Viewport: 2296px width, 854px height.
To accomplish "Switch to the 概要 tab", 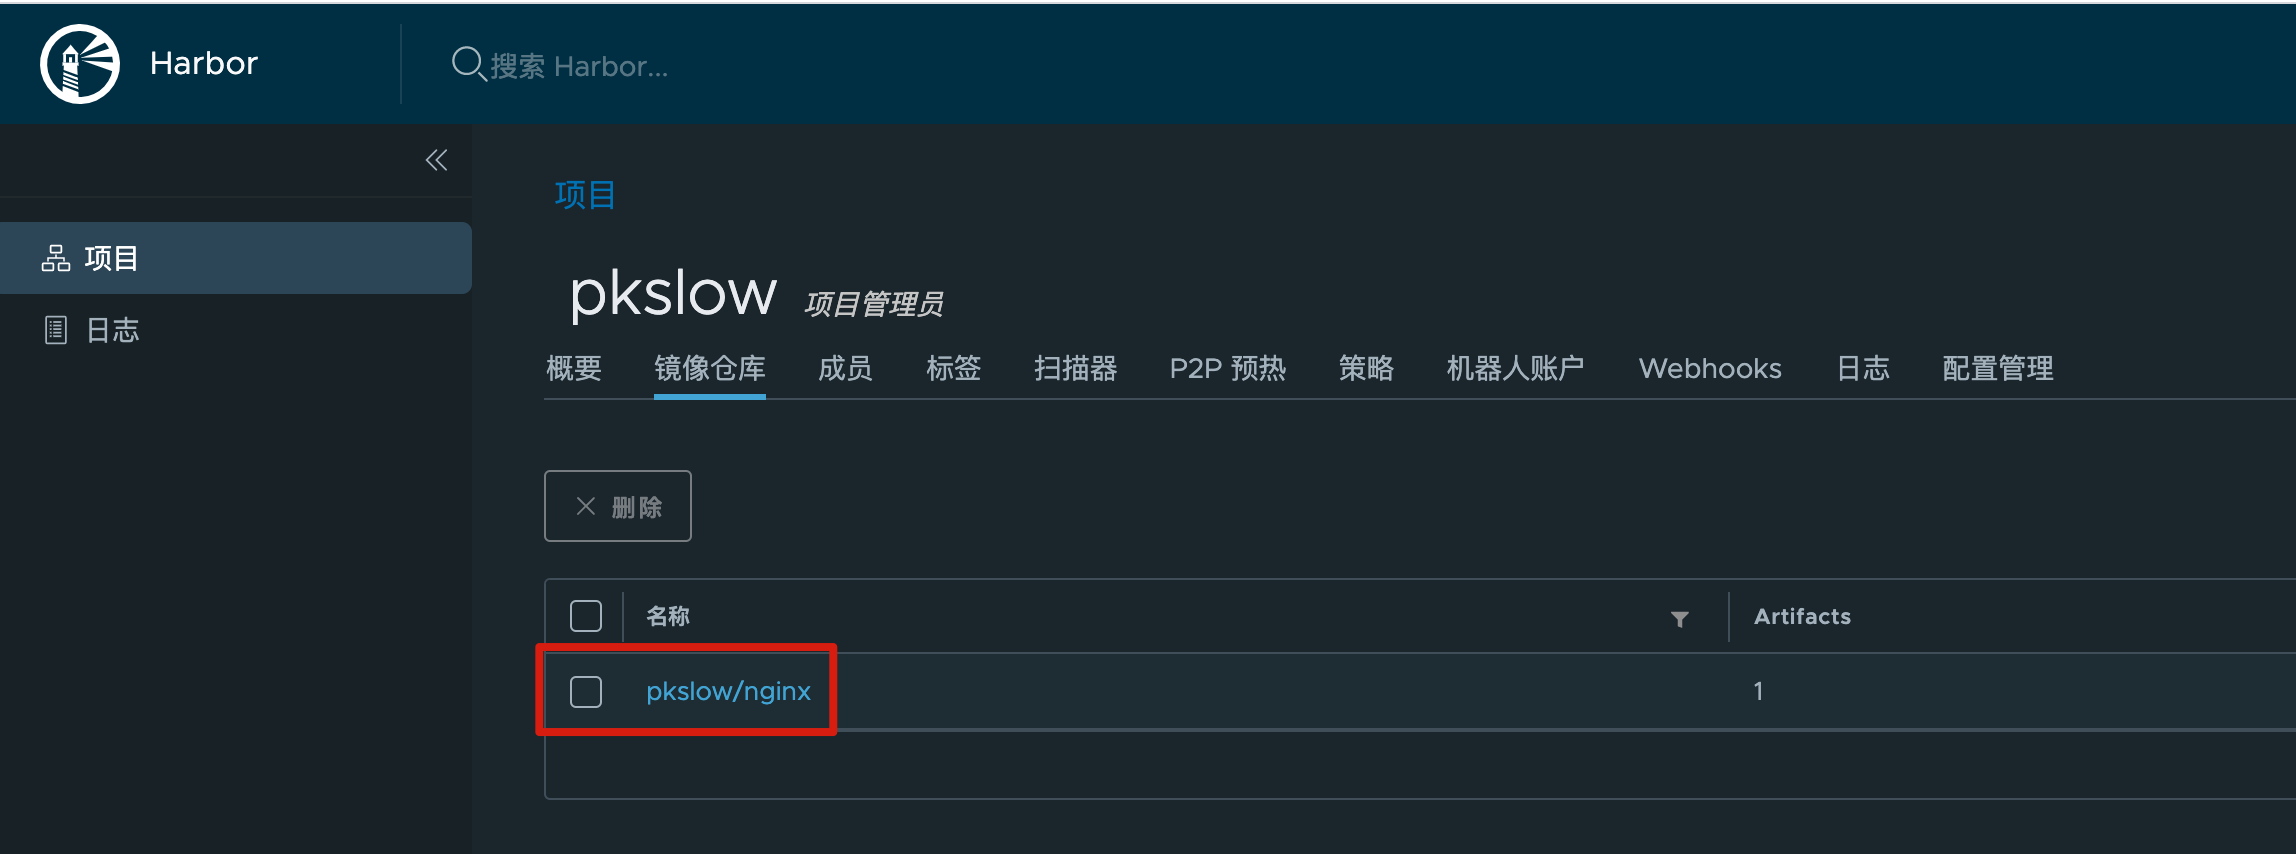I will point(574,368).
